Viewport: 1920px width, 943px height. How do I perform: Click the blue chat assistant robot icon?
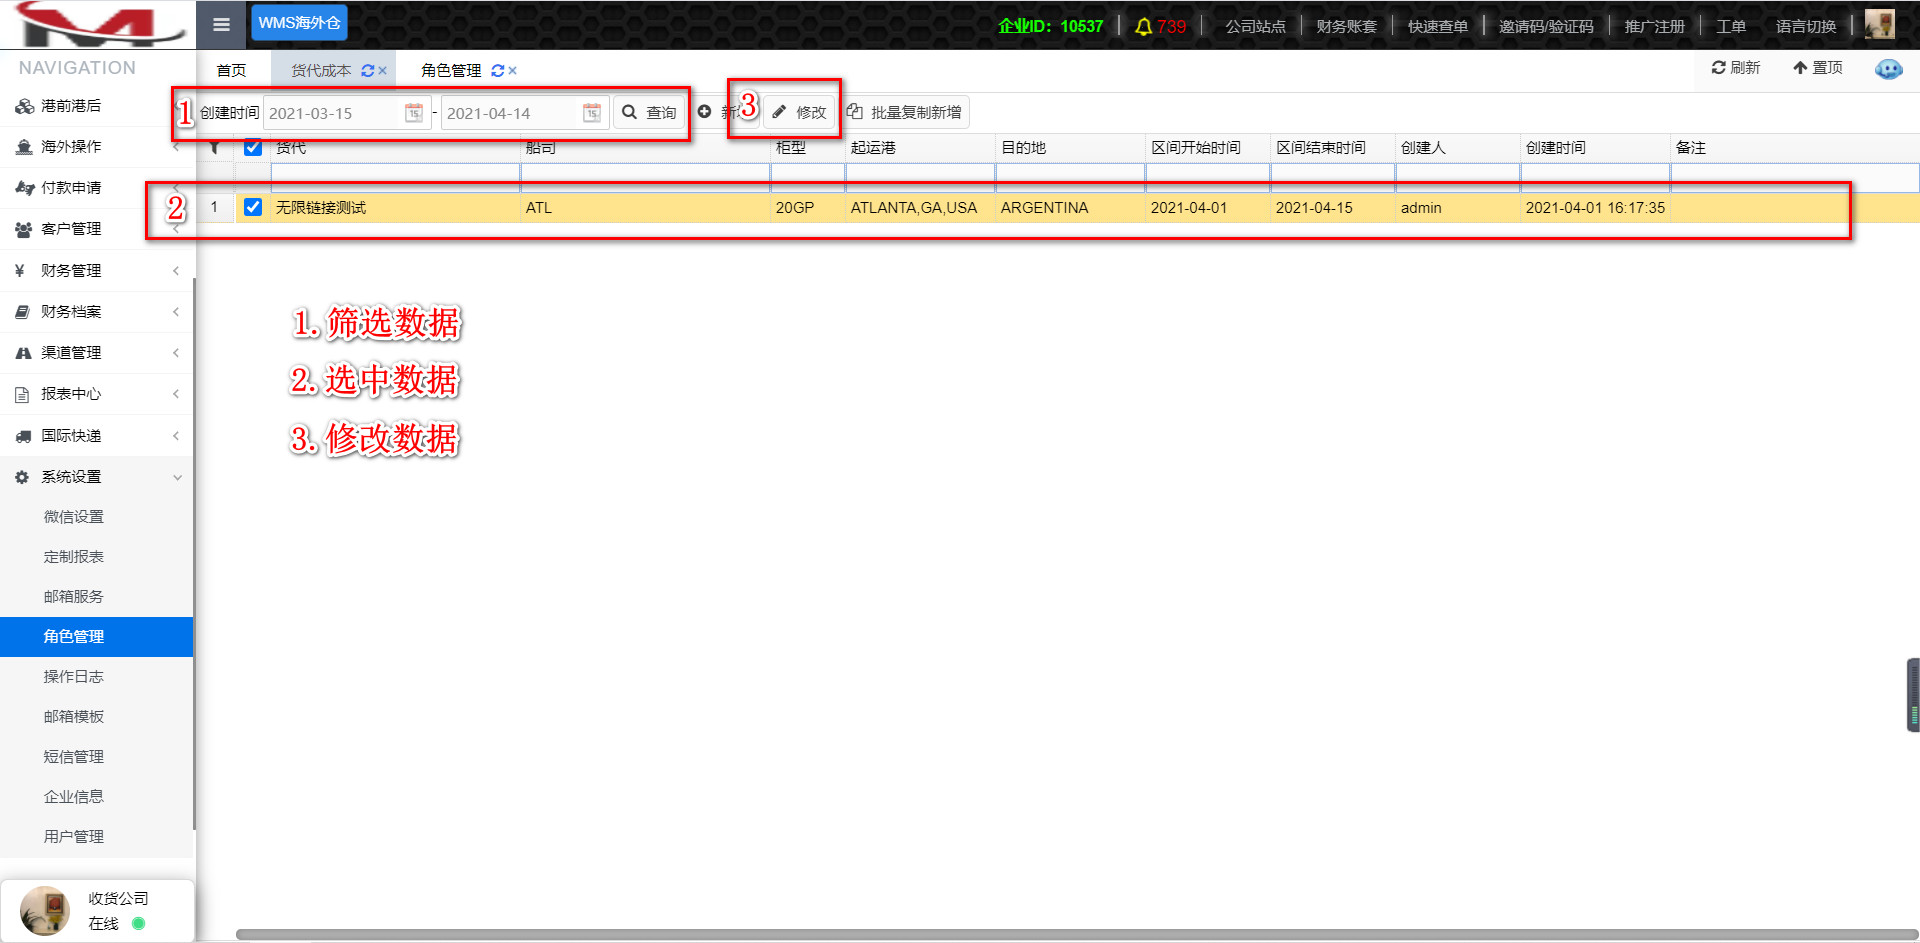click(x=1888, y=69)
